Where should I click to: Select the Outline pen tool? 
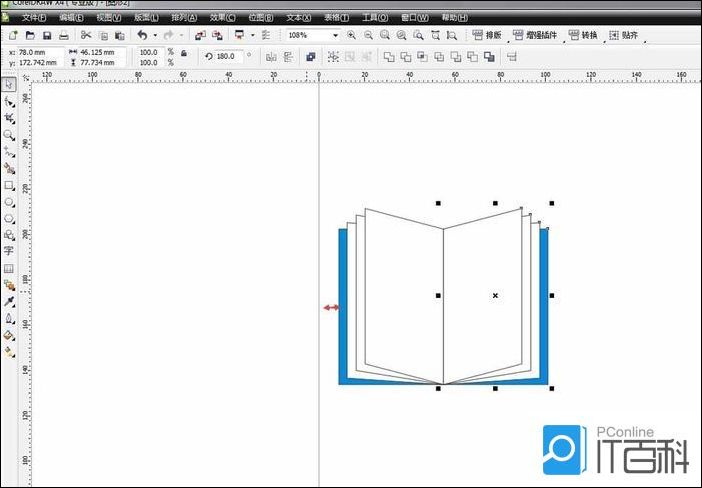(x=9, y=318)
